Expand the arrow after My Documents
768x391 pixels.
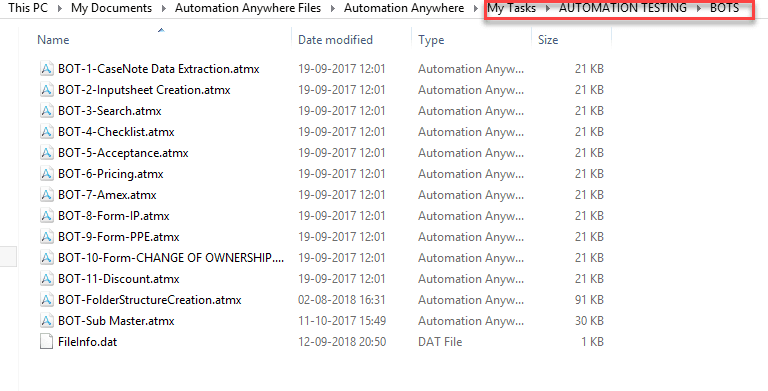pyautogui.click(x=163, y=8)
